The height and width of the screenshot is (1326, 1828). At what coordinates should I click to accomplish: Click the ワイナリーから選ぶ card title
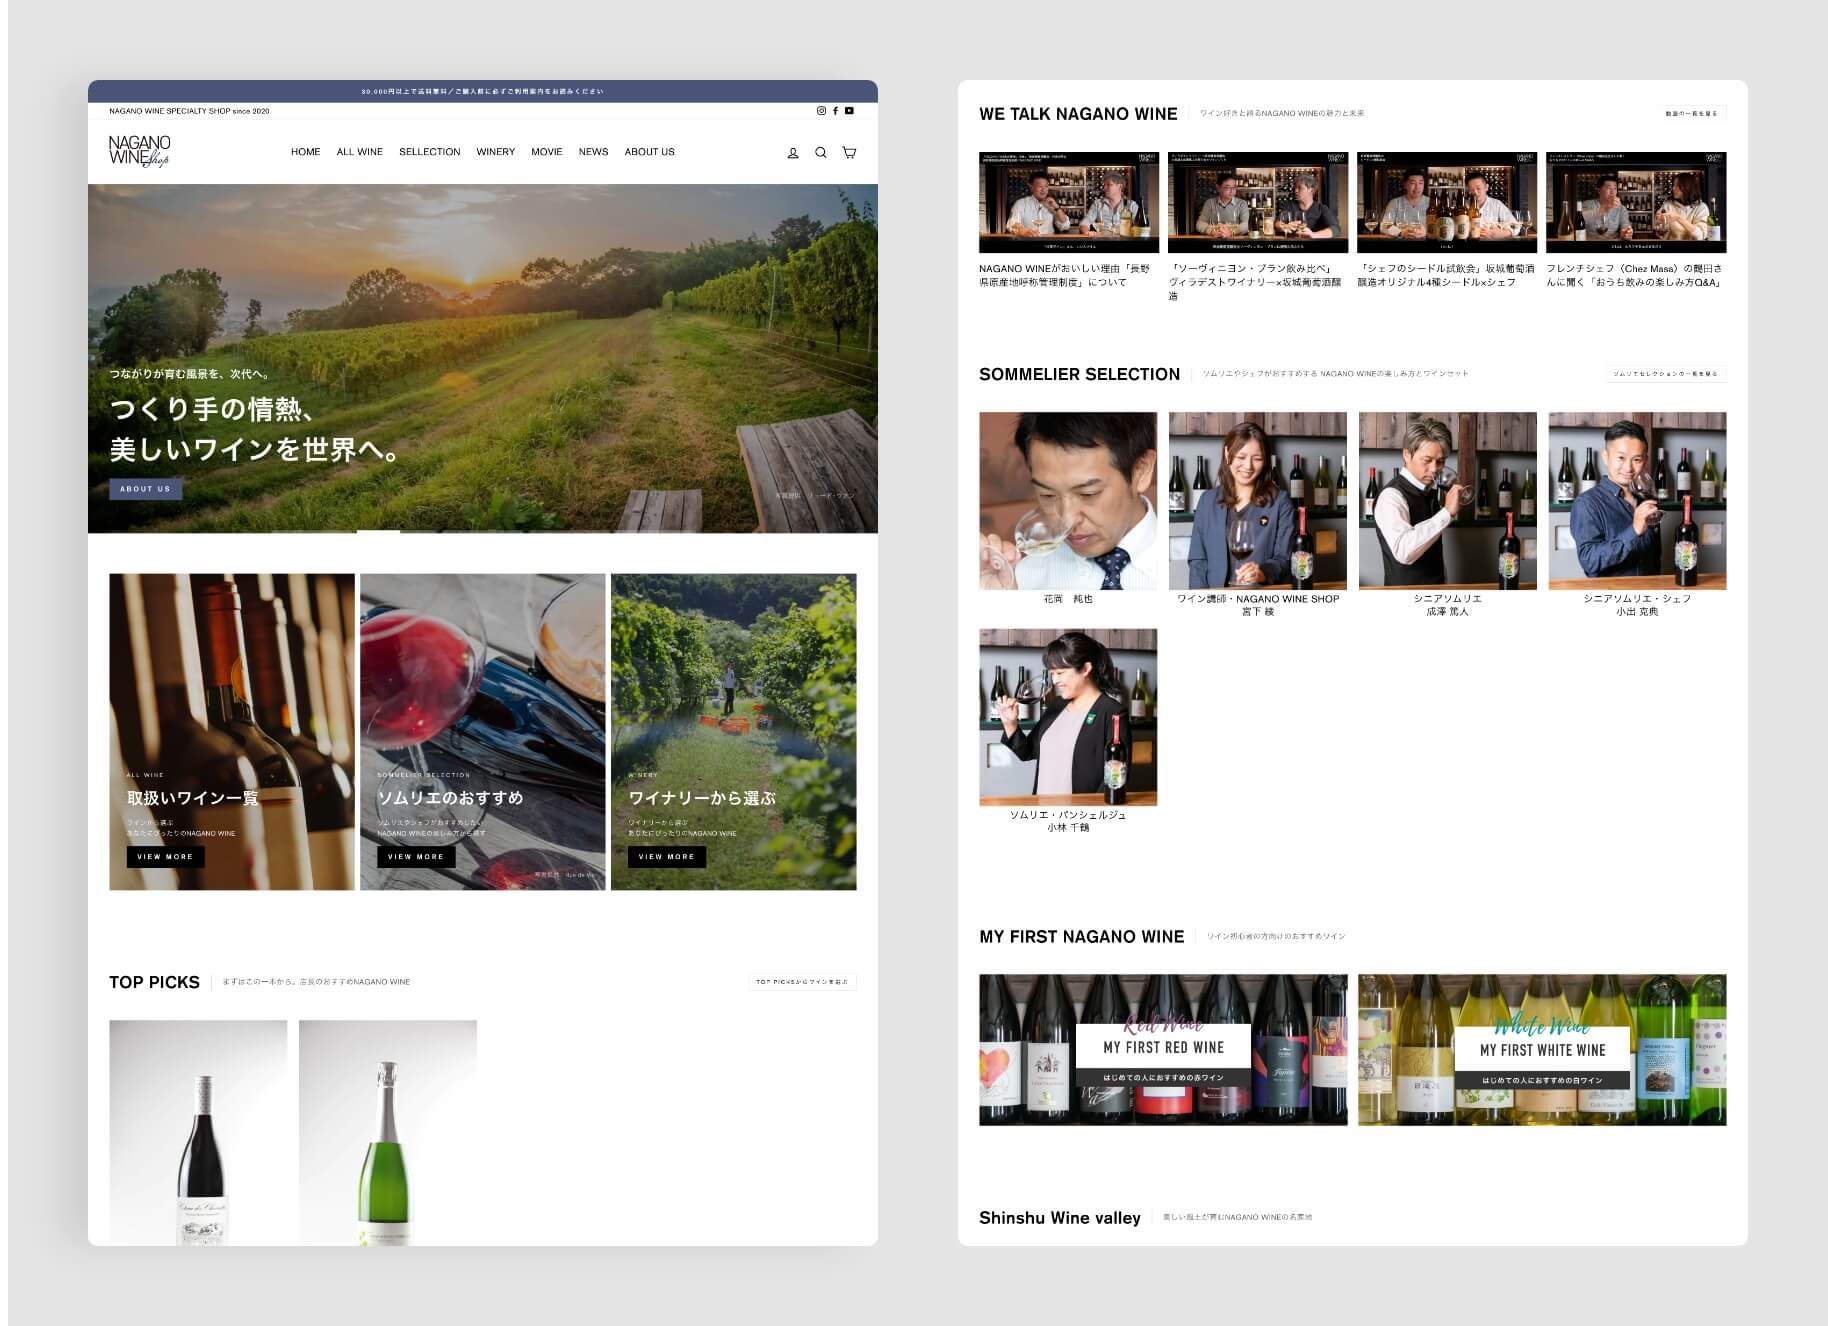coord(702,798)
